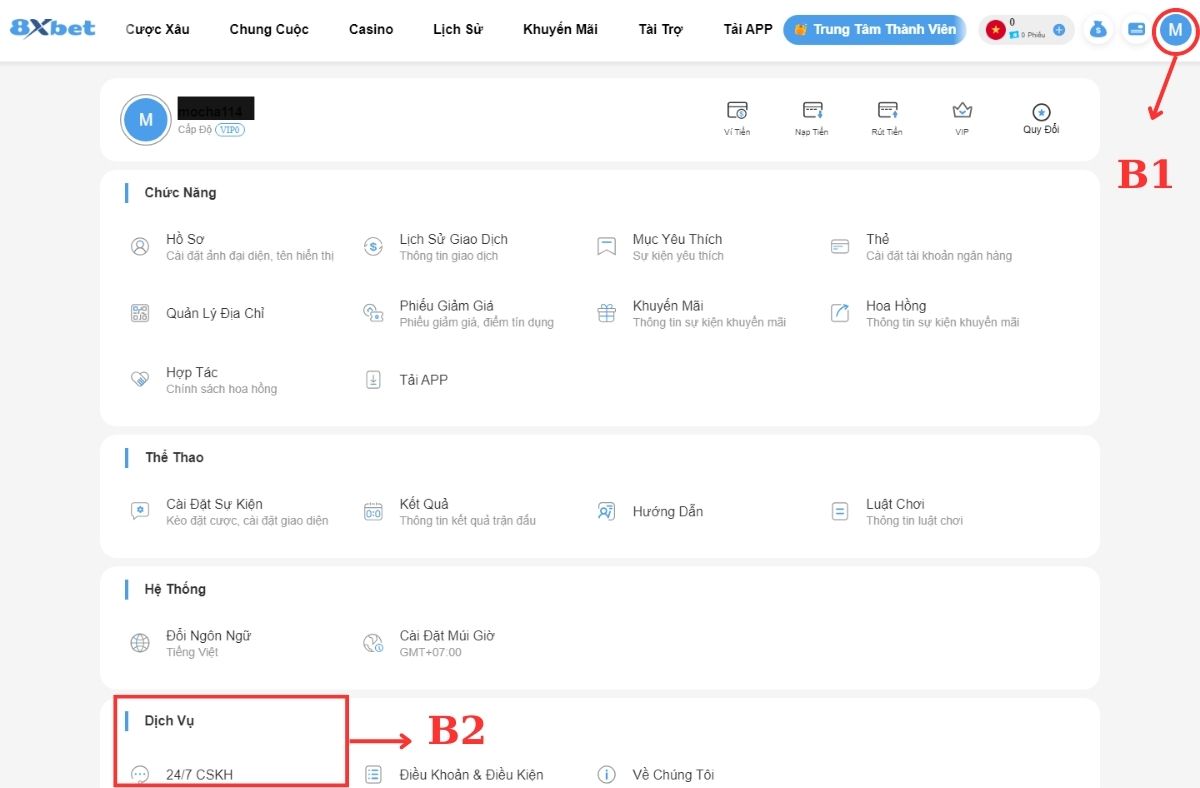Click the 24/7 CSKH support chat icon
This screenshot has height=788, width=1200.
point(139,774)
